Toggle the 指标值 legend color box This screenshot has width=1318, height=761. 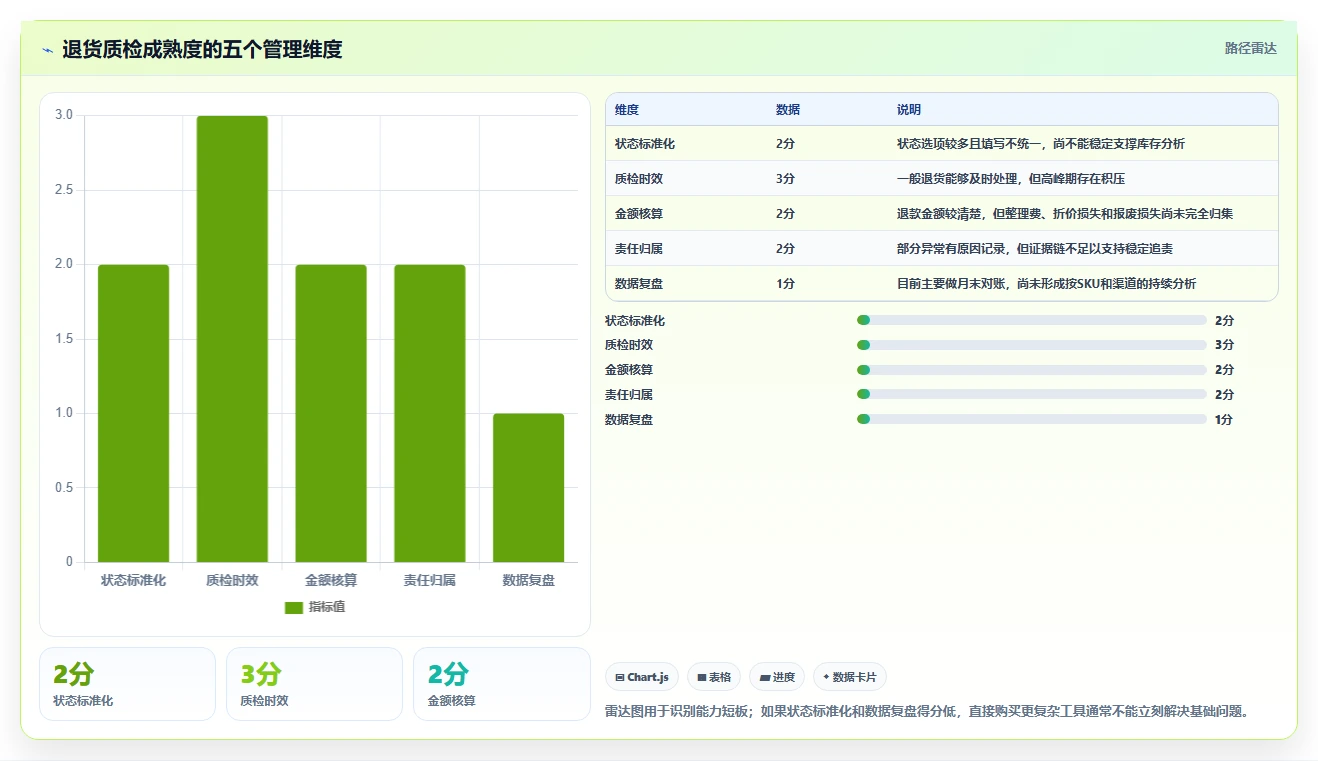pos(294,607)
